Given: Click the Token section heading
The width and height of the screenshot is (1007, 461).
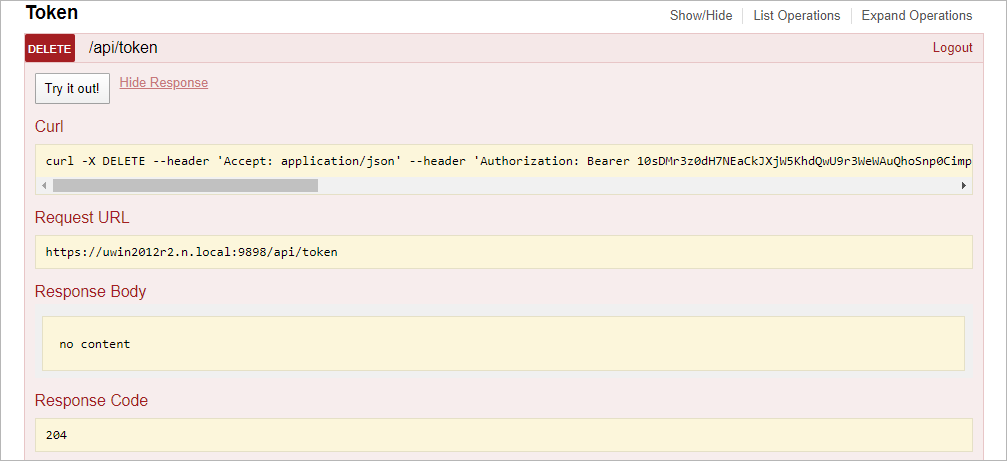Looking at the screenshot, I should click(52, 12).
